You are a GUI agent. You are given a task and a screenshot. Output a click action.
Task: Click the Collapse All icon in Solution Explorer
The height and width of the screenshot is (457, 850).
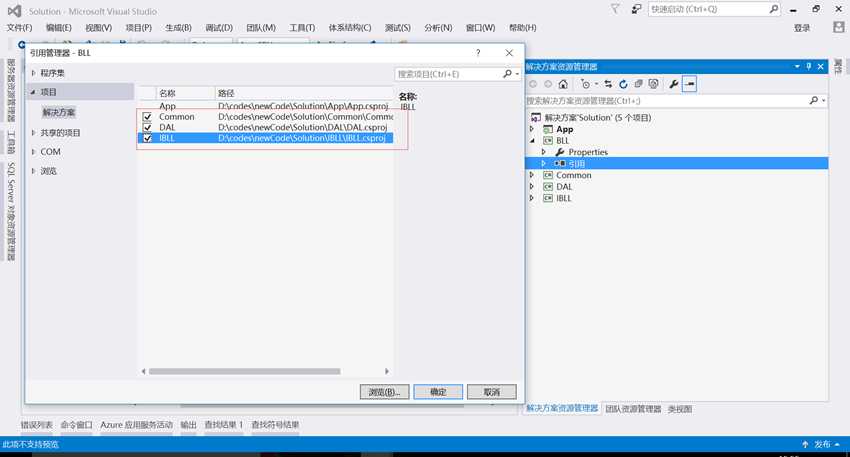[639, 84]
